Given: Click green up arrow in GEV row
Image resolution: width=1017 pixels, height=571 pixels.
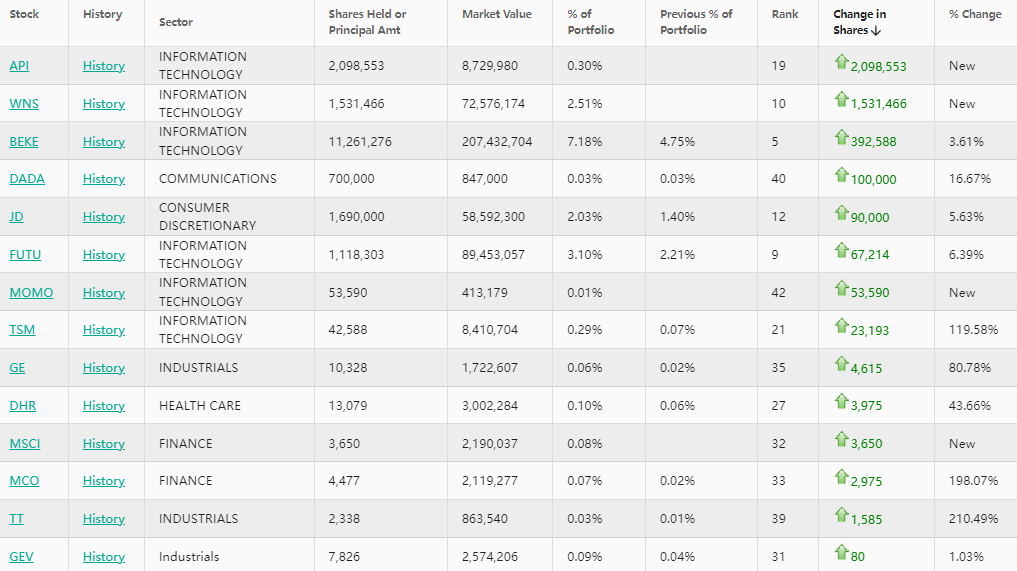Looking at the screenshot, I should 841,553.
